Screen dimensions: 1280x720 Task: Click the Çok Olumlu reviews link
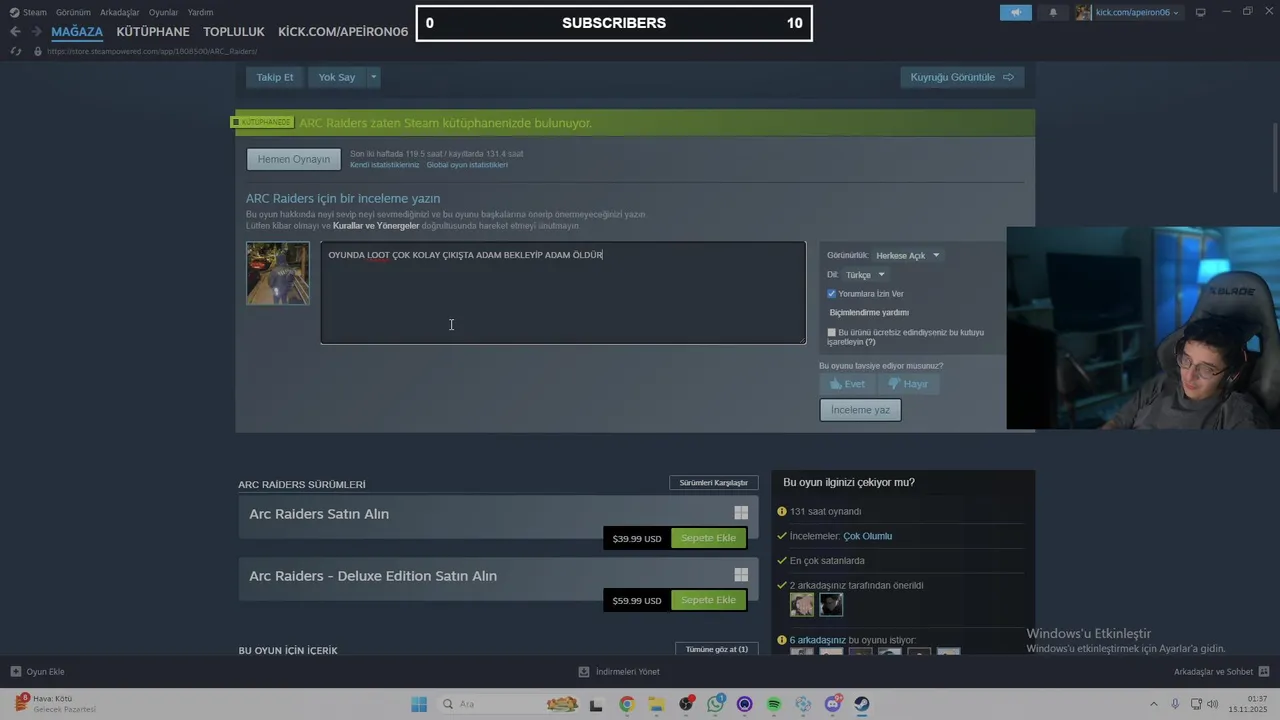click(x=868, y=536)
